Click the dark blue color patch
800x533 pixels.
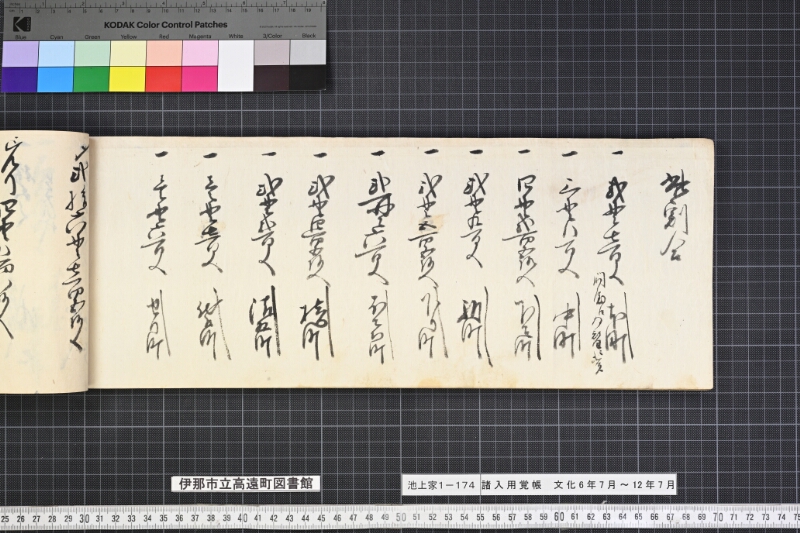pos(19,80)
